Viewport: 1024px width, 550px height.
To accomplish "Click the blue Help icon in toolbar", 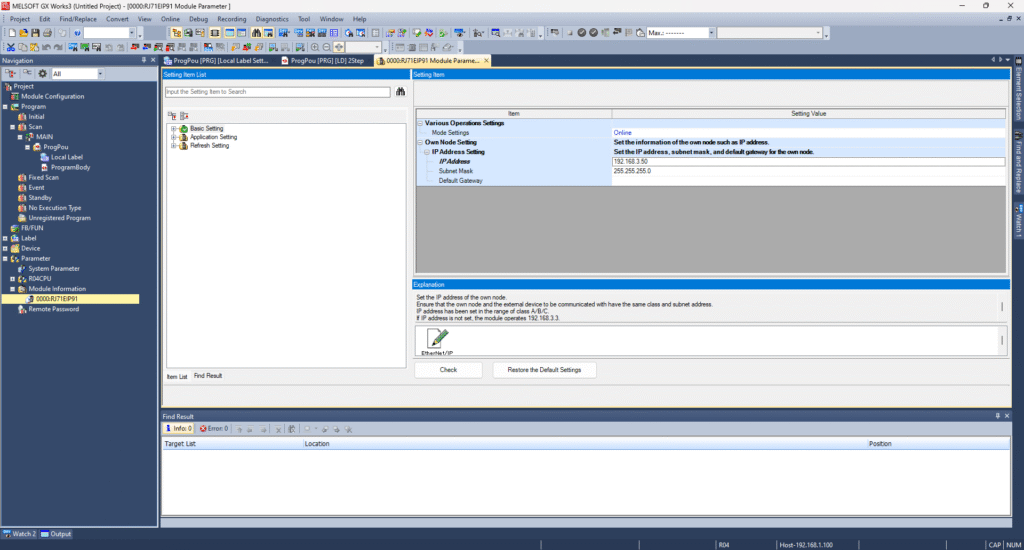I will click(77, 33).
